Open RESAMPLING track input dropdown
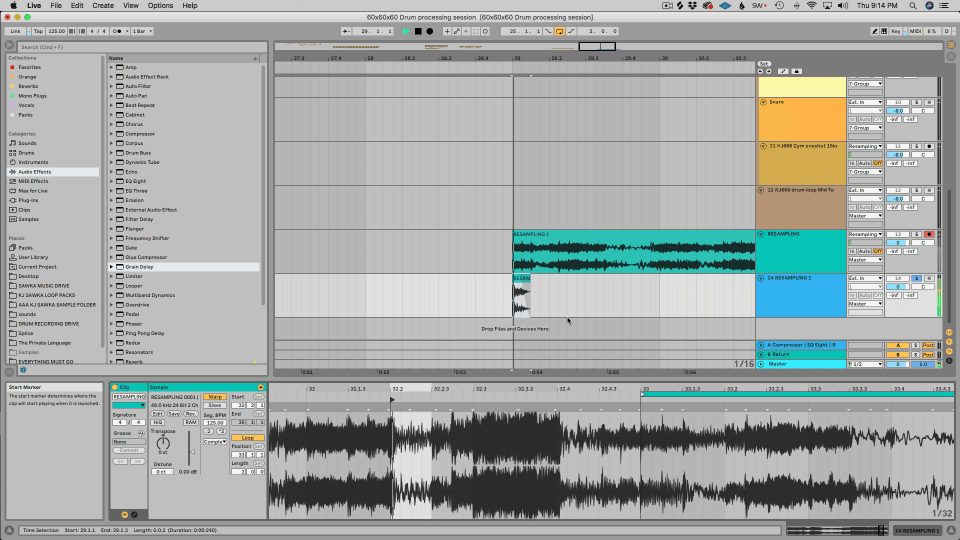The width and height of the screenshot is (960, 540). [x=865, y=234]
